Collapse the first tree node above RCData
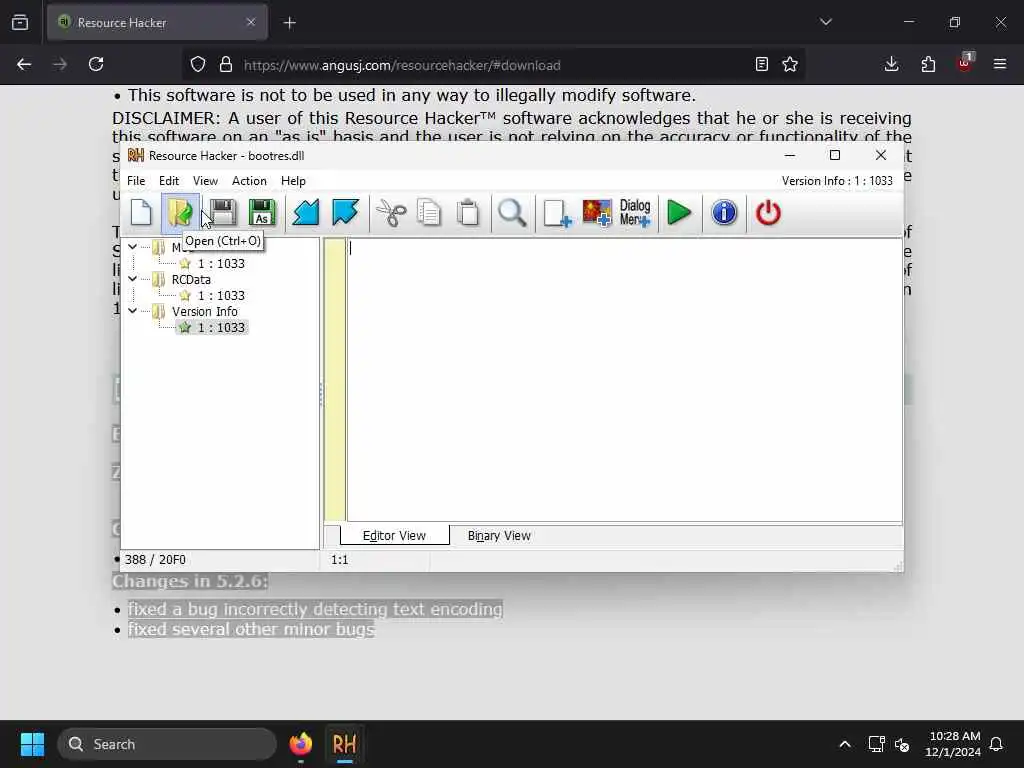The image size is (1024, 768). click(133, 247)
